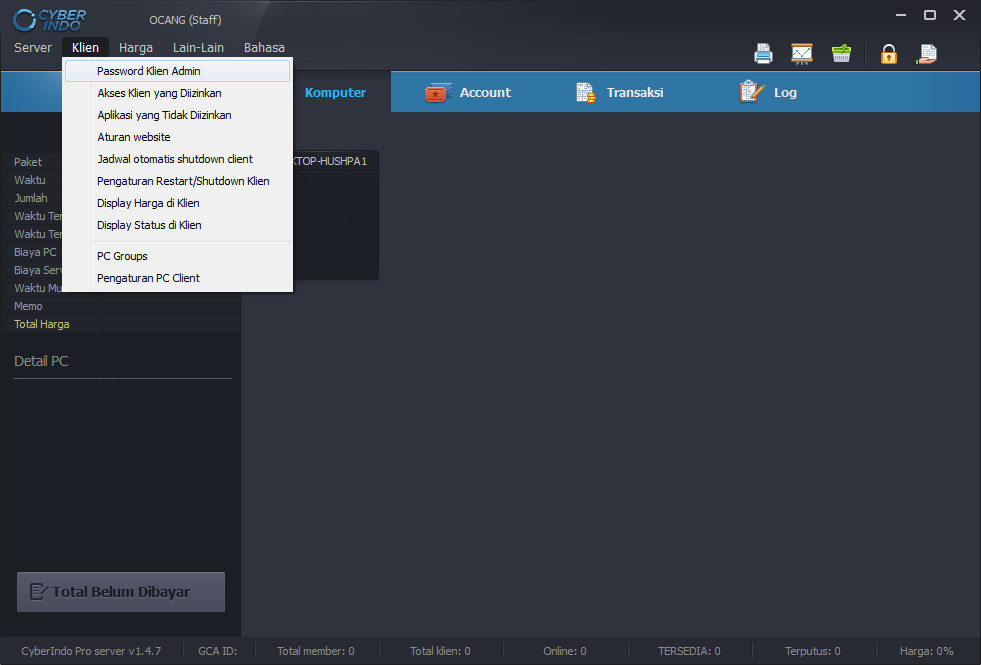
Task: Select Password Klien Admin from Klien menu
Action: [150, 71]
